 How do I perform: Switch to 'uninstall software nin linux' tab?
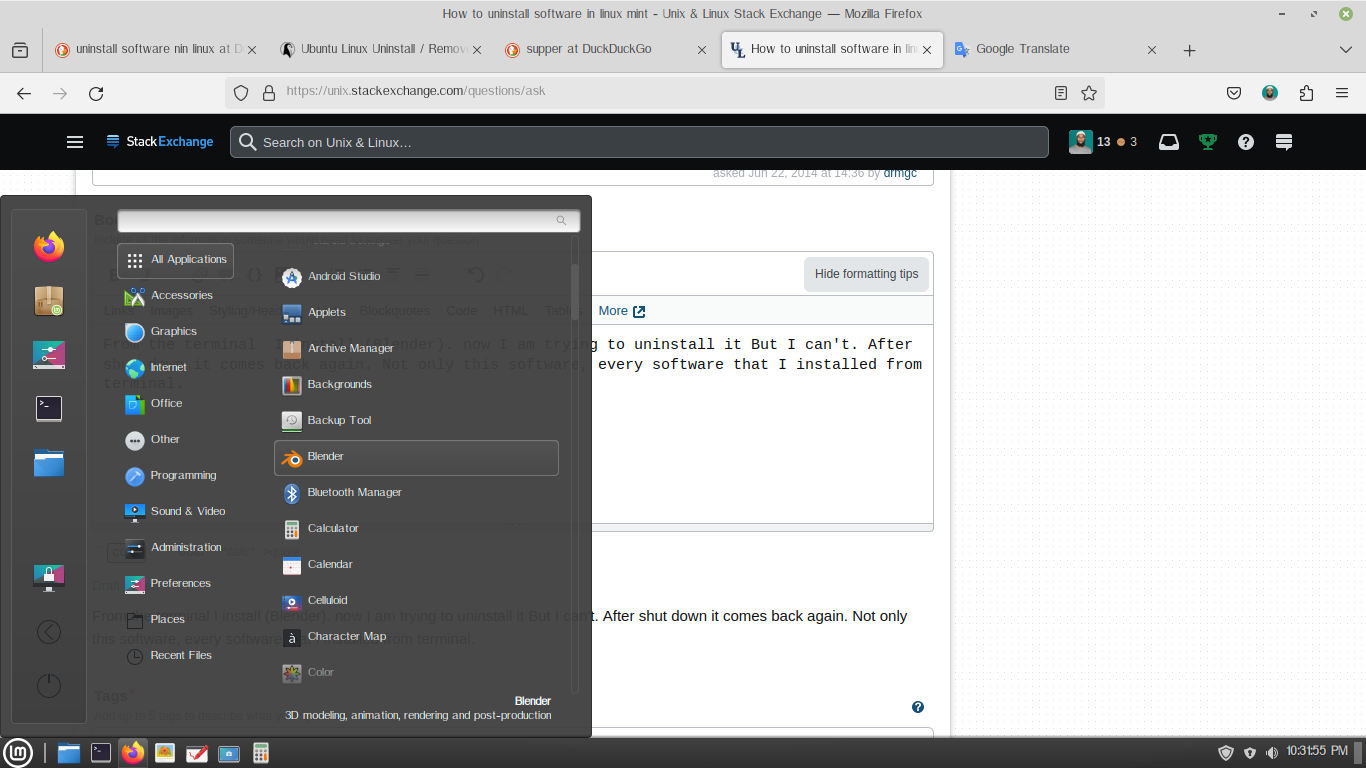[x=157, y=49]
